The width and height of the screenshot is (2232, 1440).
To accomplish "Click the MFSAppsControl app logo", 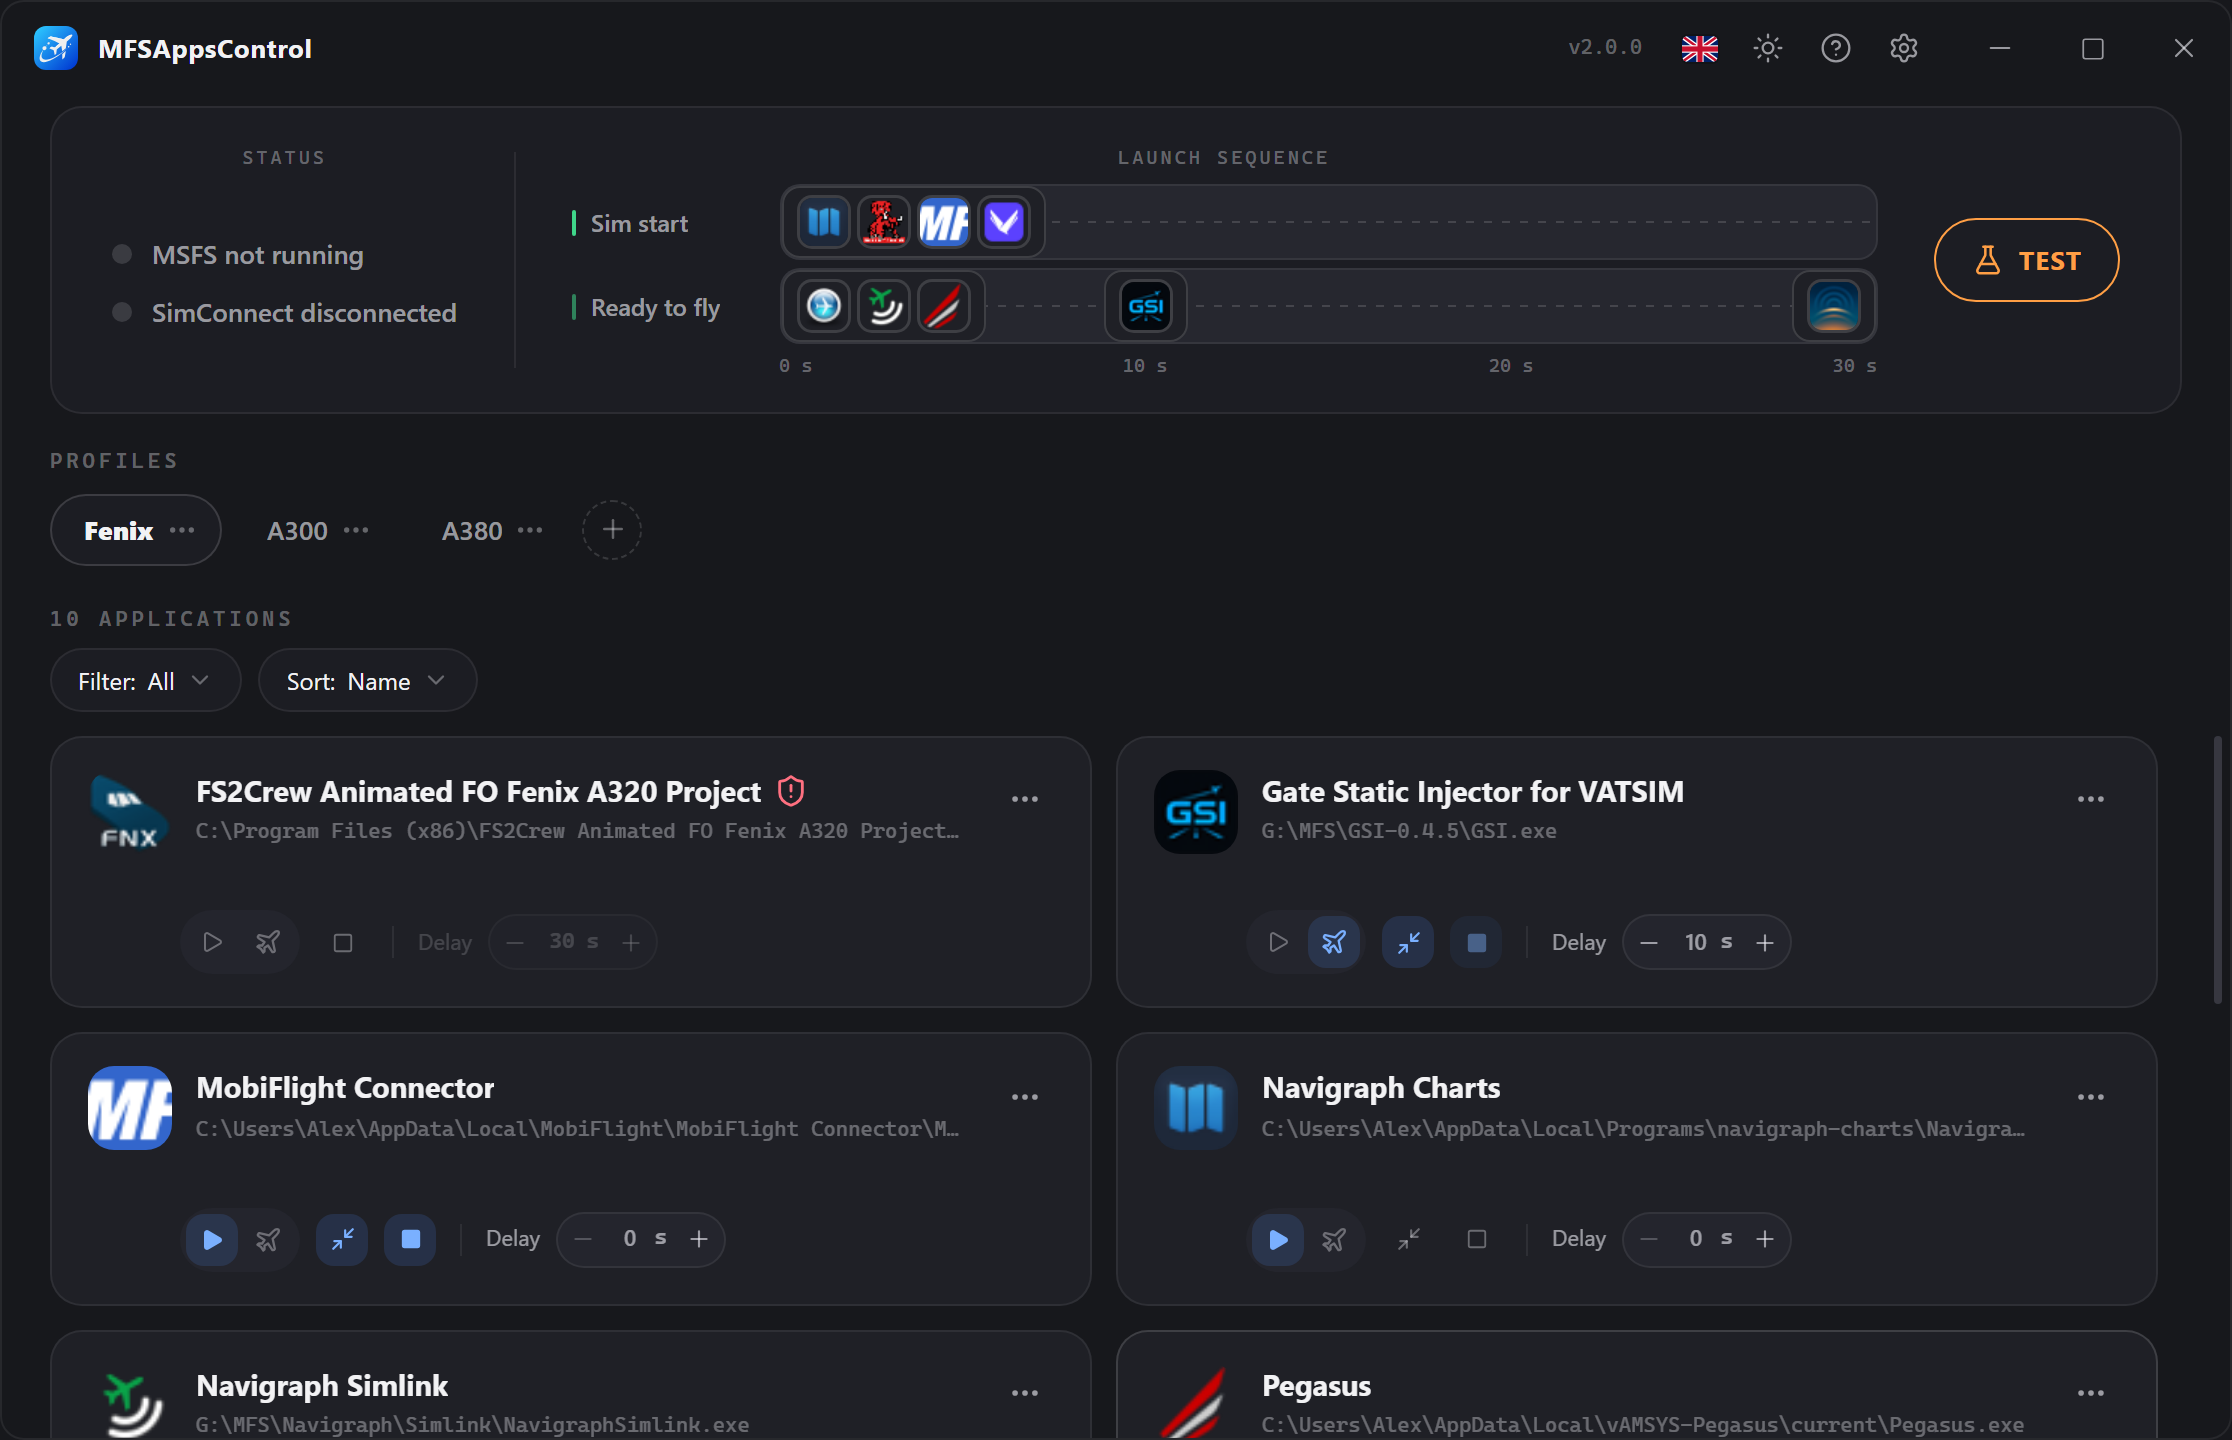I will (56, 48).
